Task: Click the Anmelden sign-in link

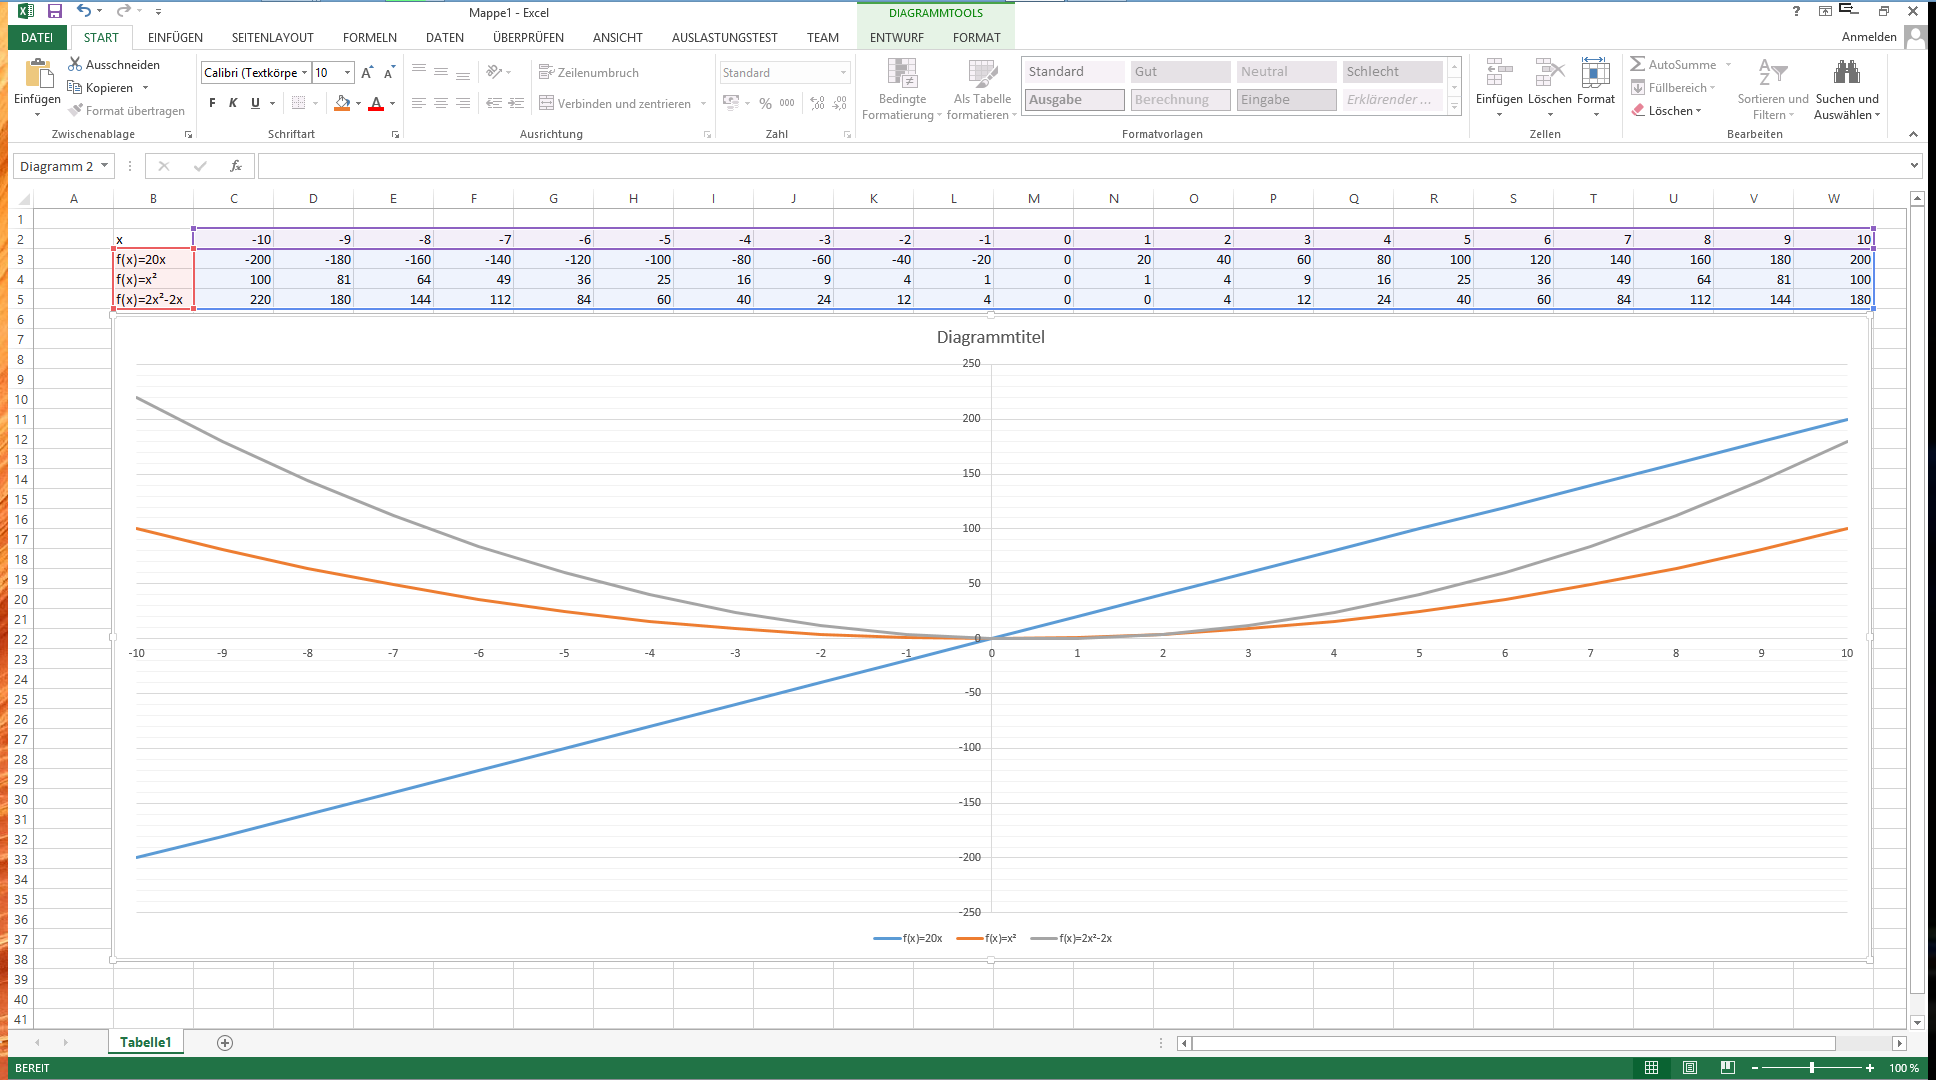Action: click(x=1868, y=37)
